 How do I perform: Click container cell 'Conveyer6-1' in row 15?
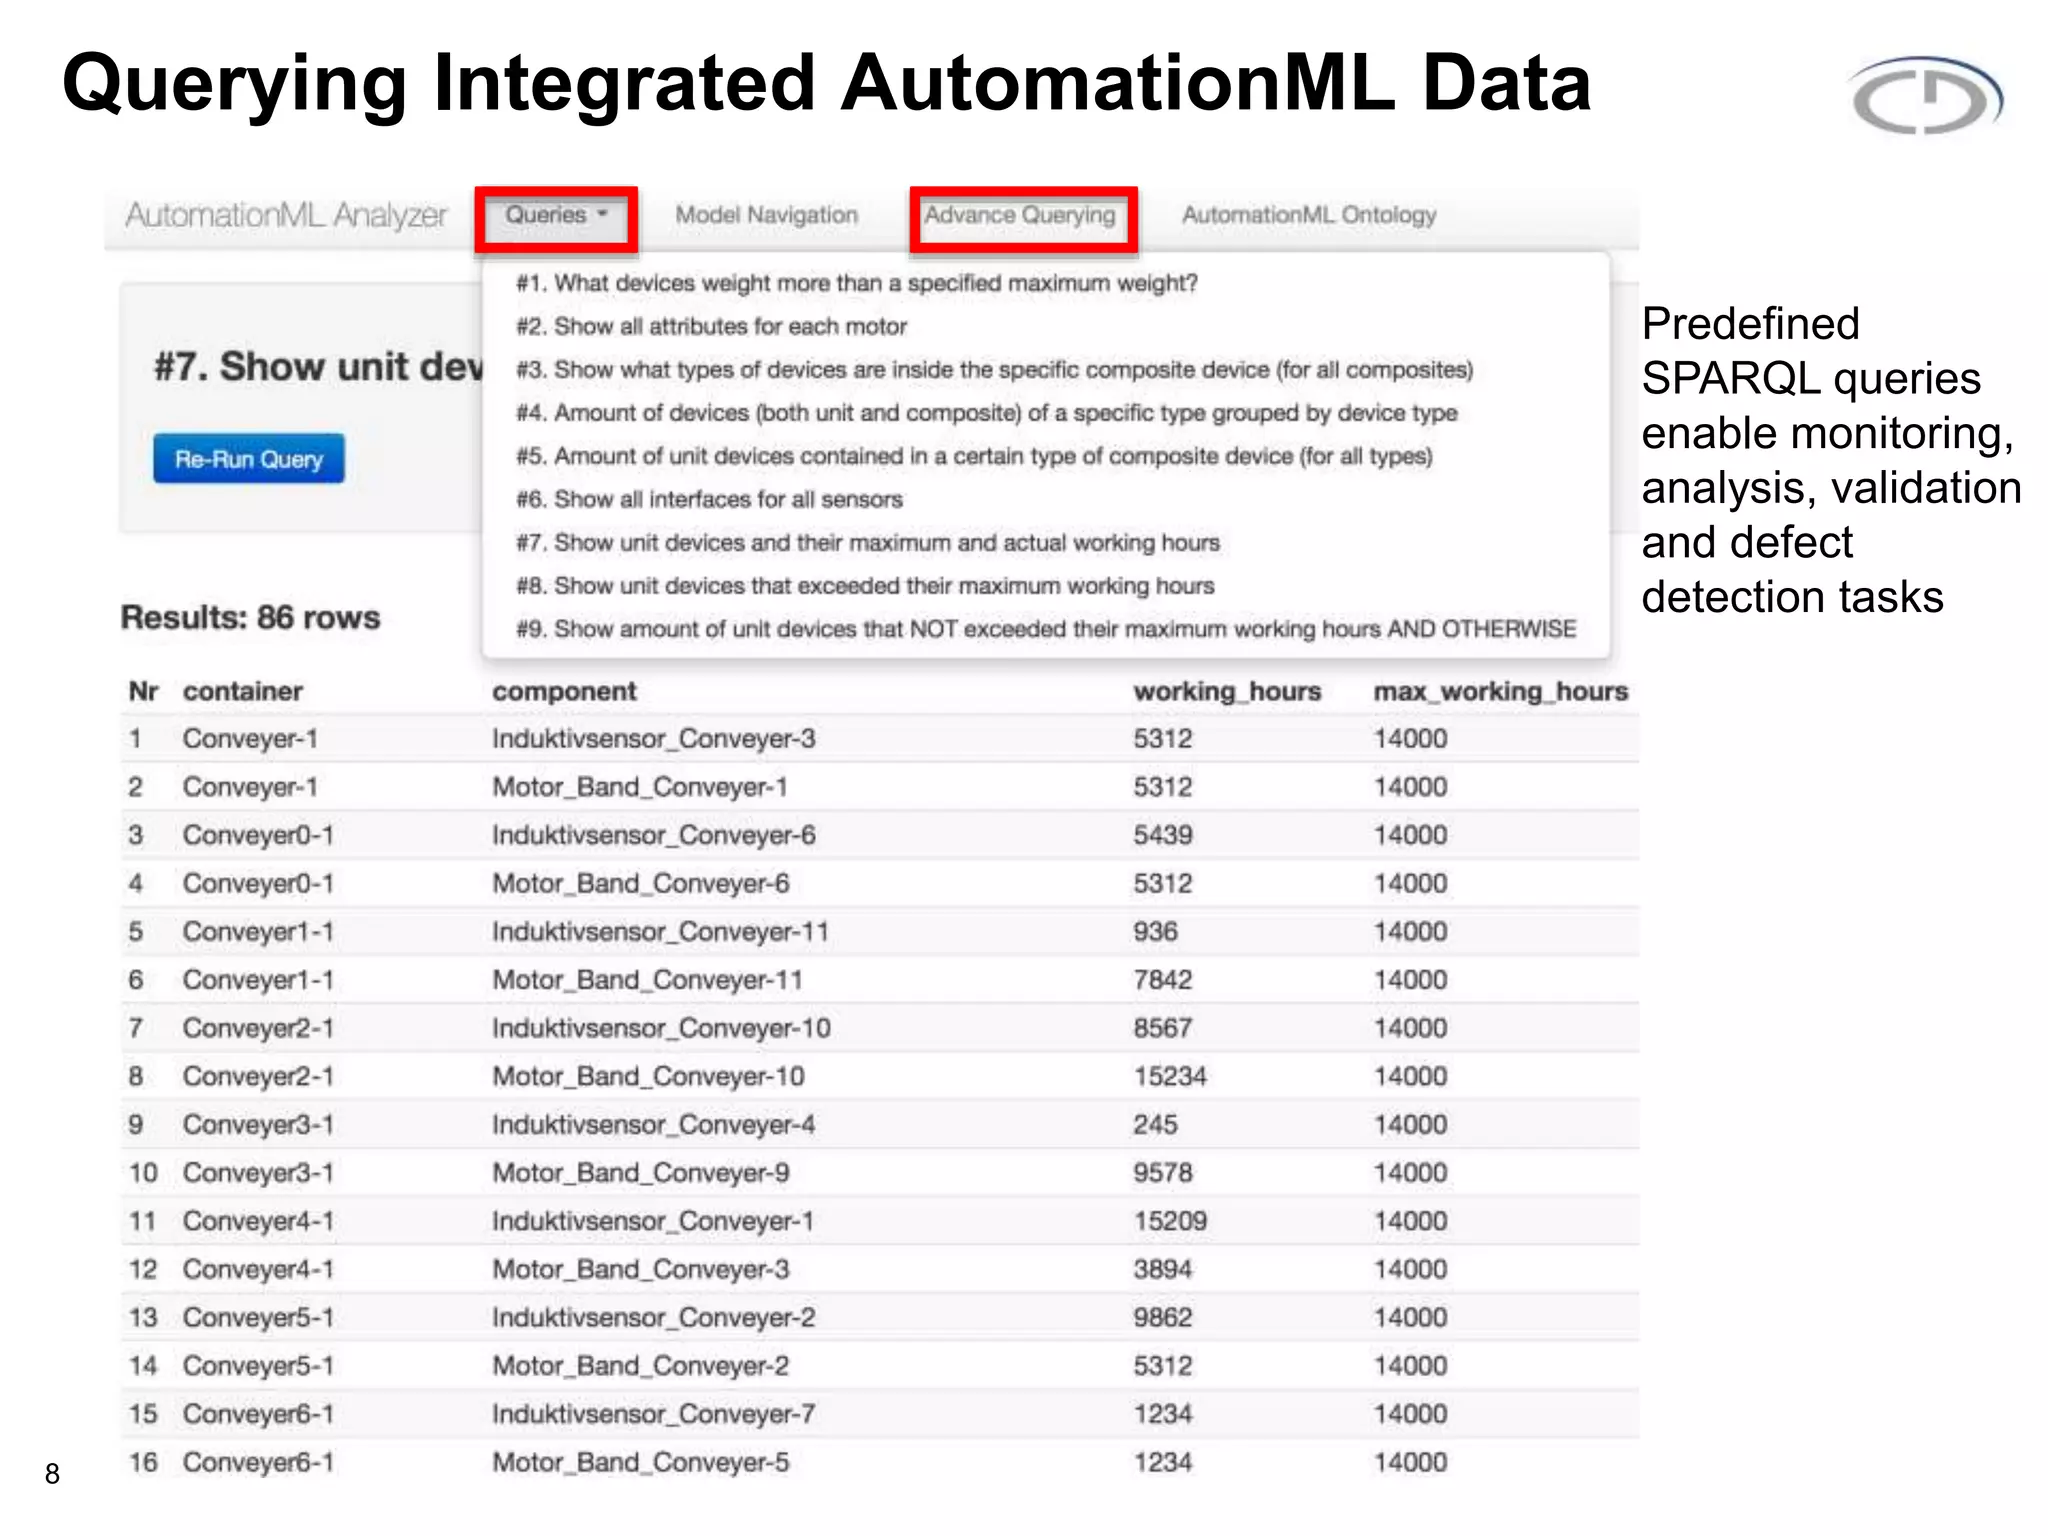pos(258,1414)
